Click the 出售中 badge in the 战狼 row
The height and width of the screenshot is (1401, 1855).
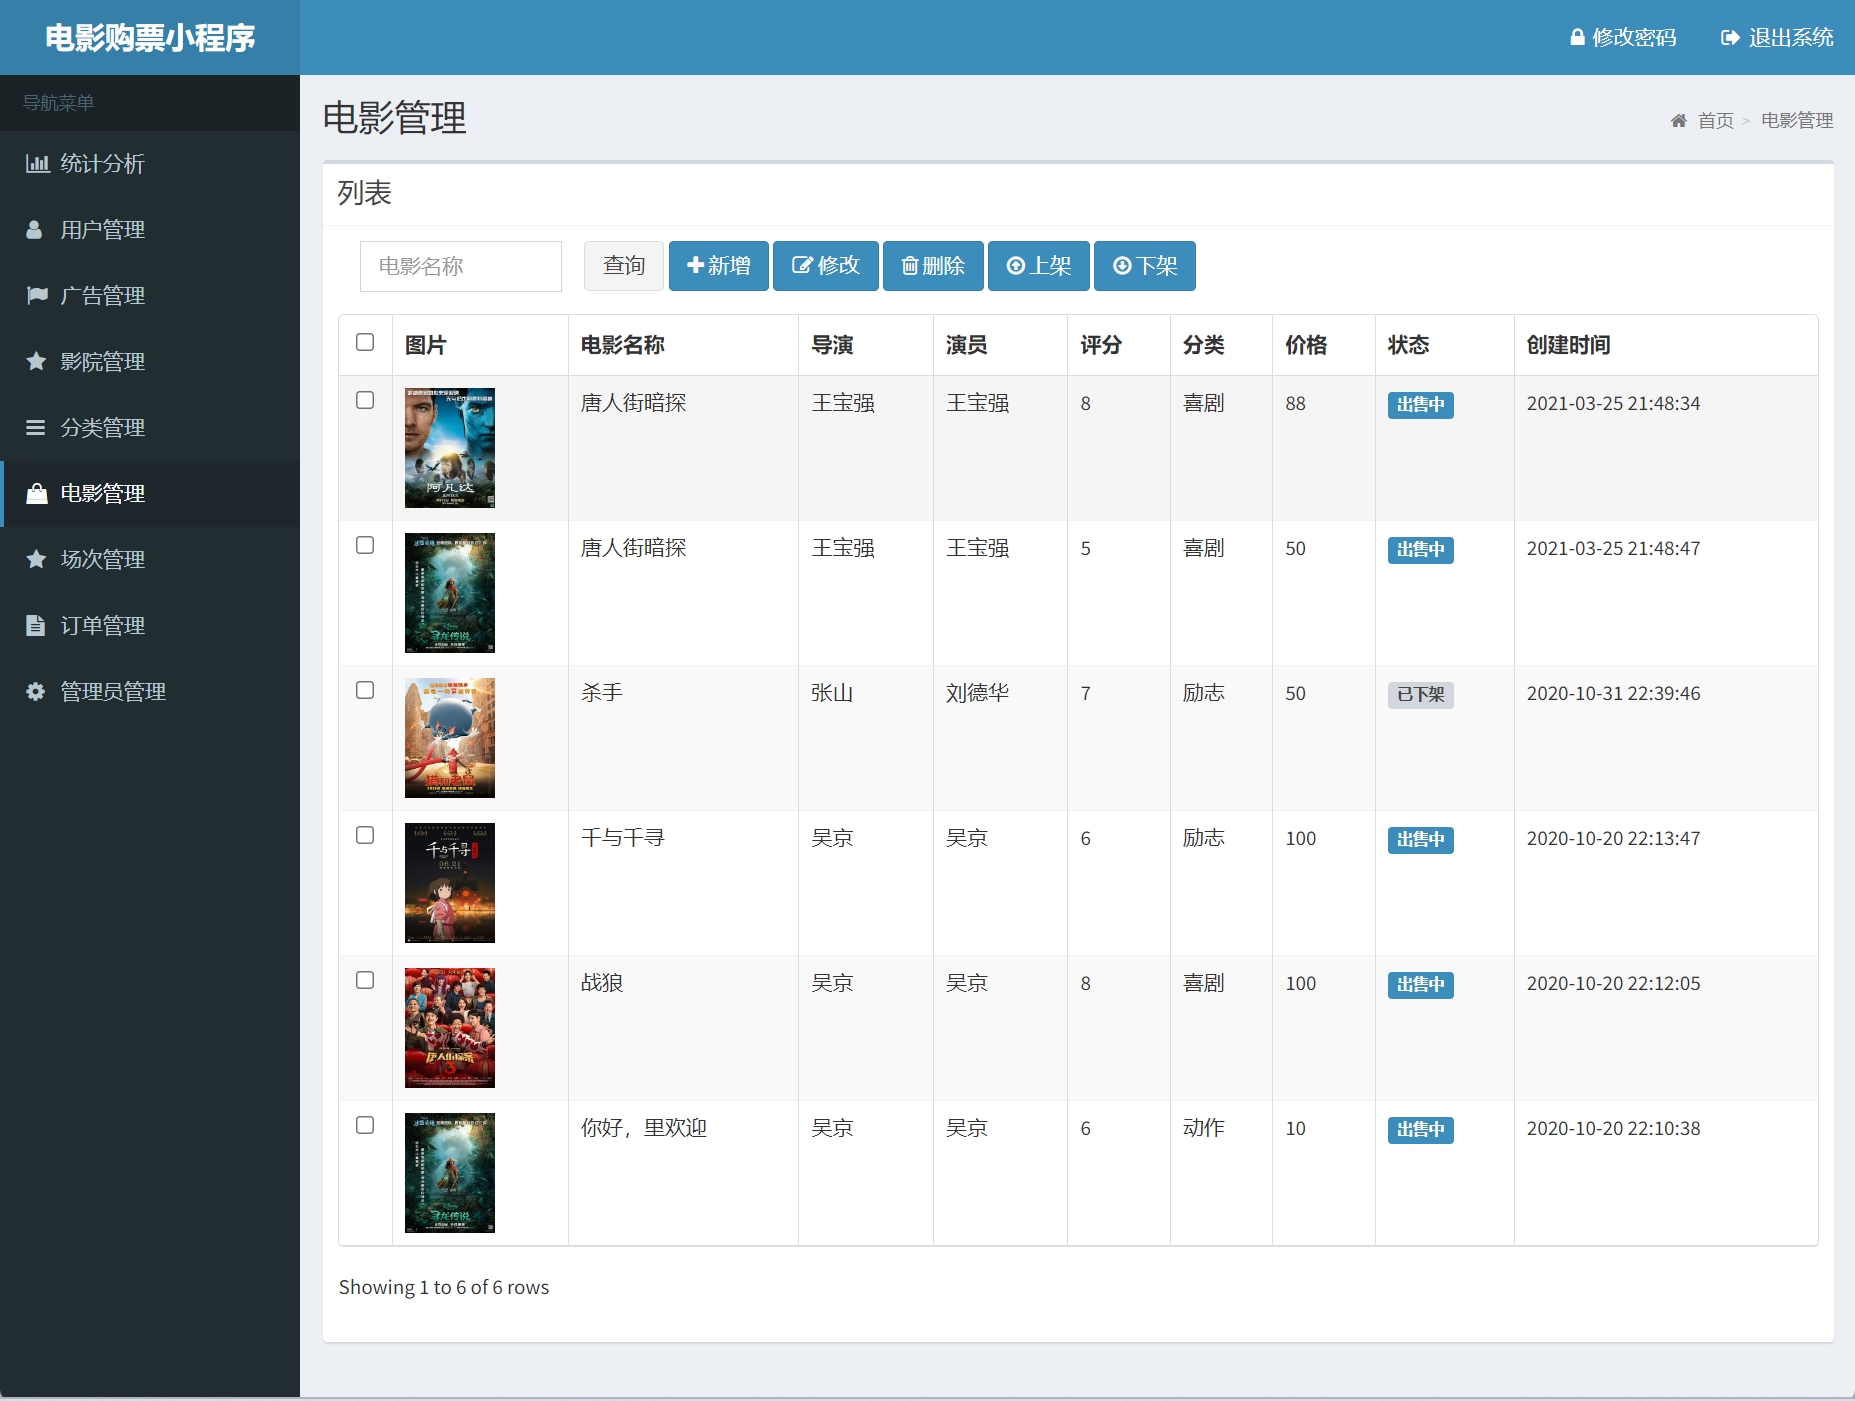(1421, 985)
